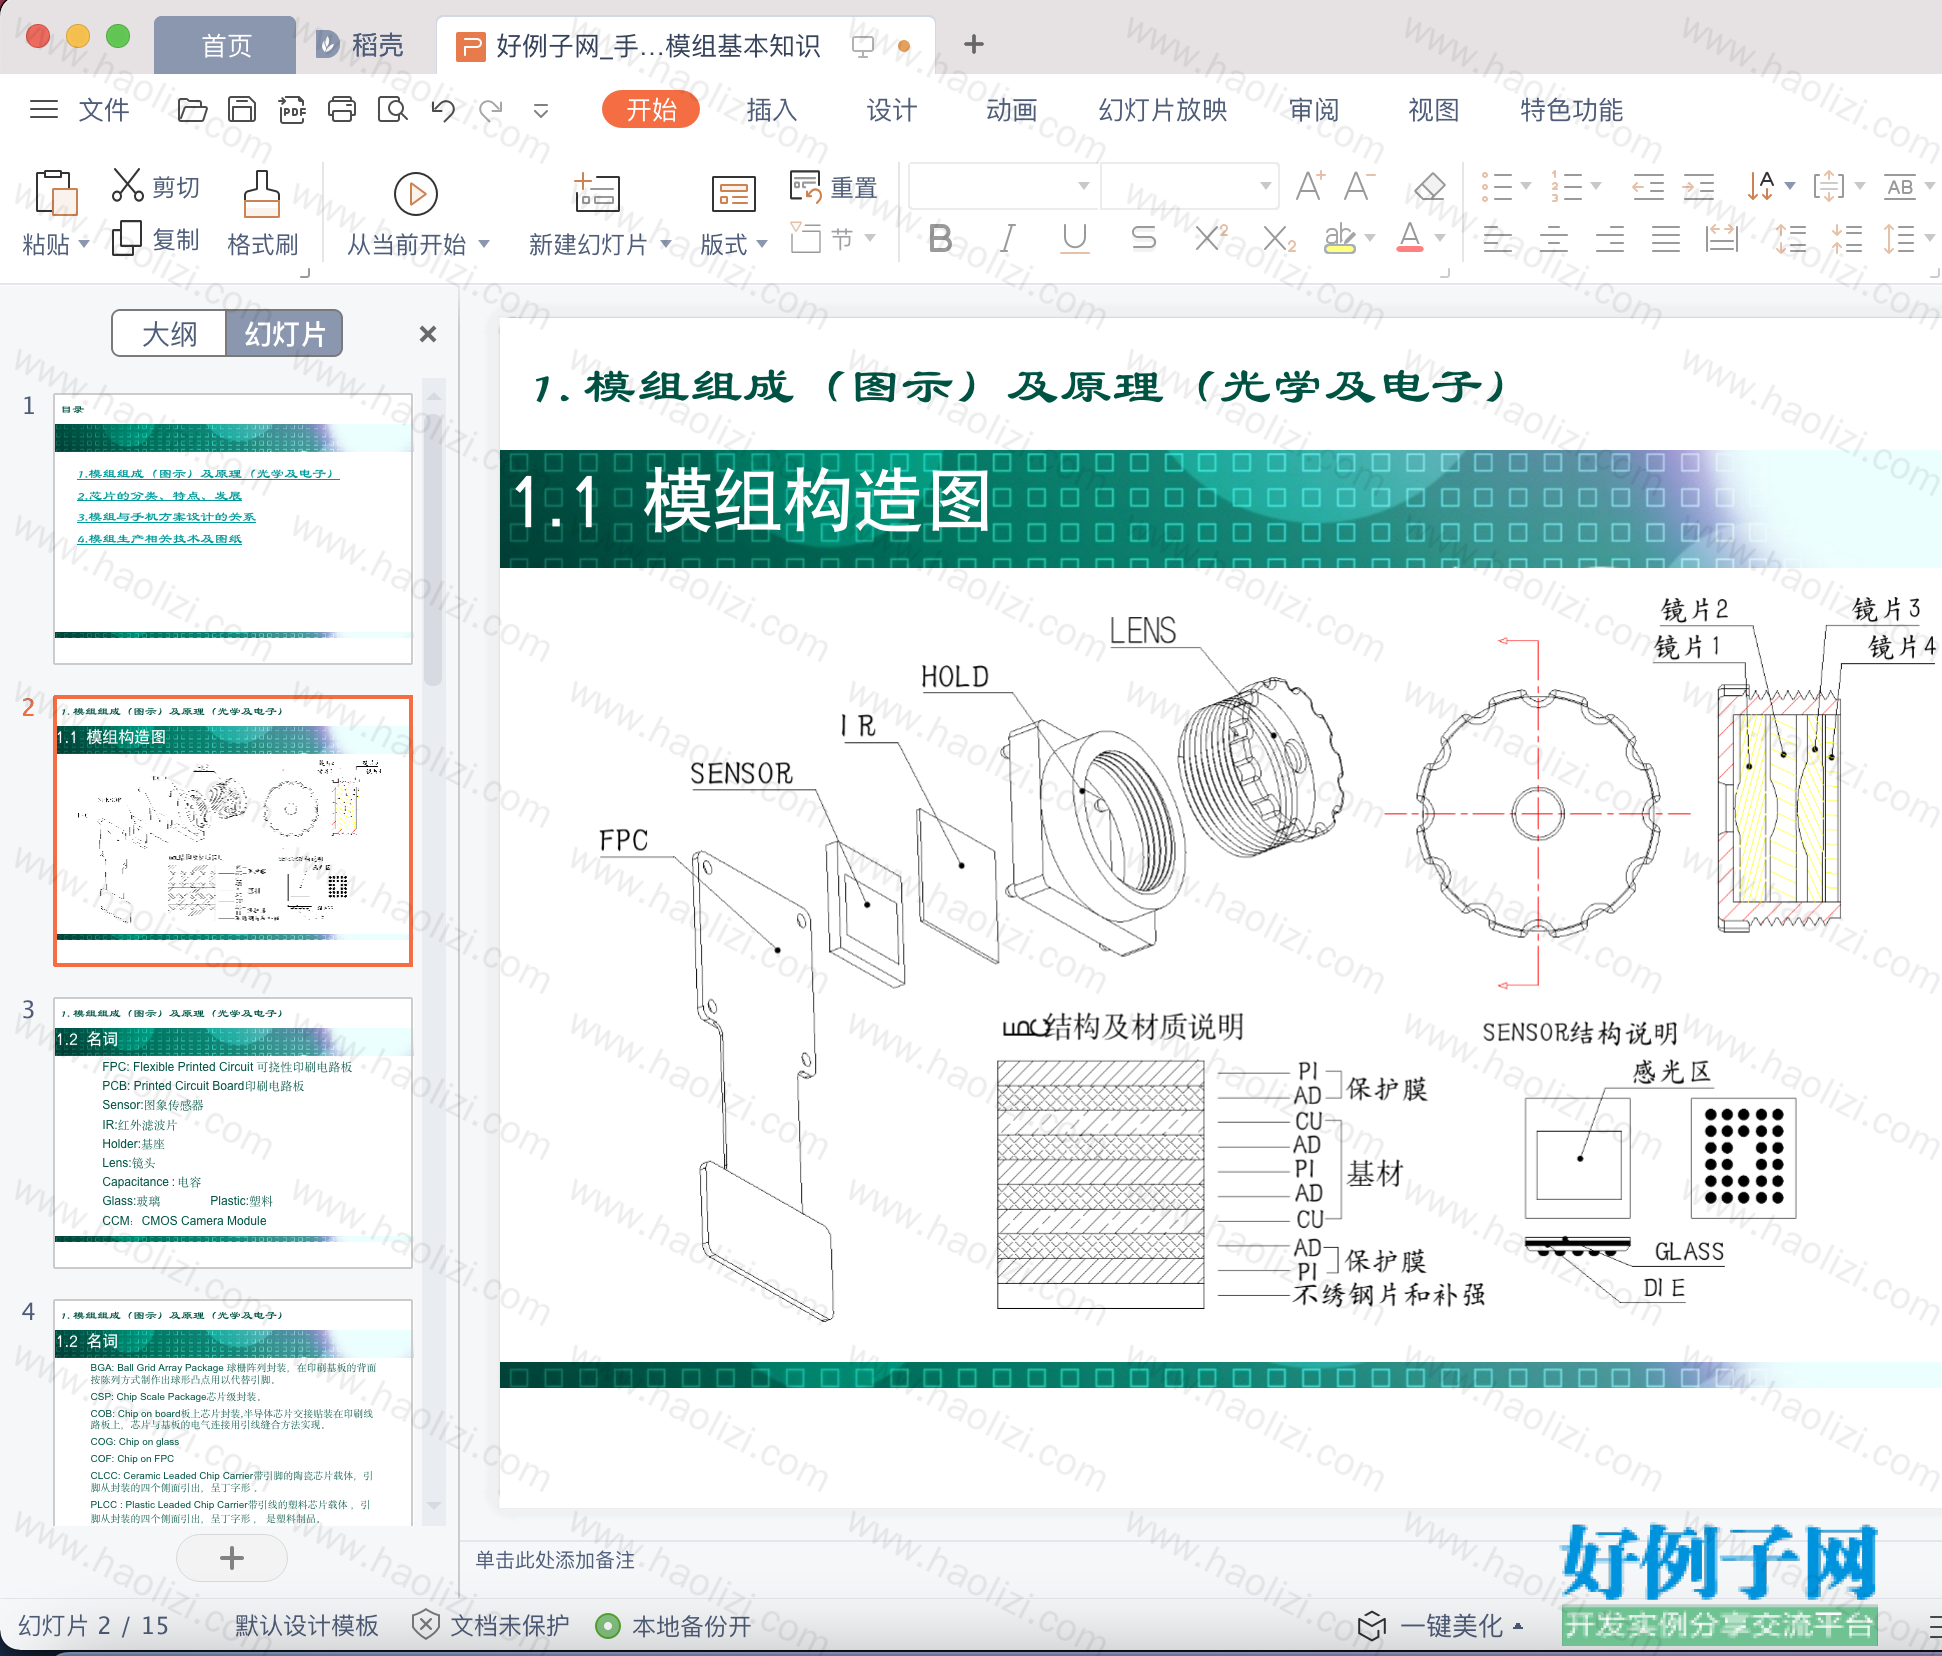Go to the 首页 home tab
The width and height of the screenshot is (1942, 1656).
(226, 45)
